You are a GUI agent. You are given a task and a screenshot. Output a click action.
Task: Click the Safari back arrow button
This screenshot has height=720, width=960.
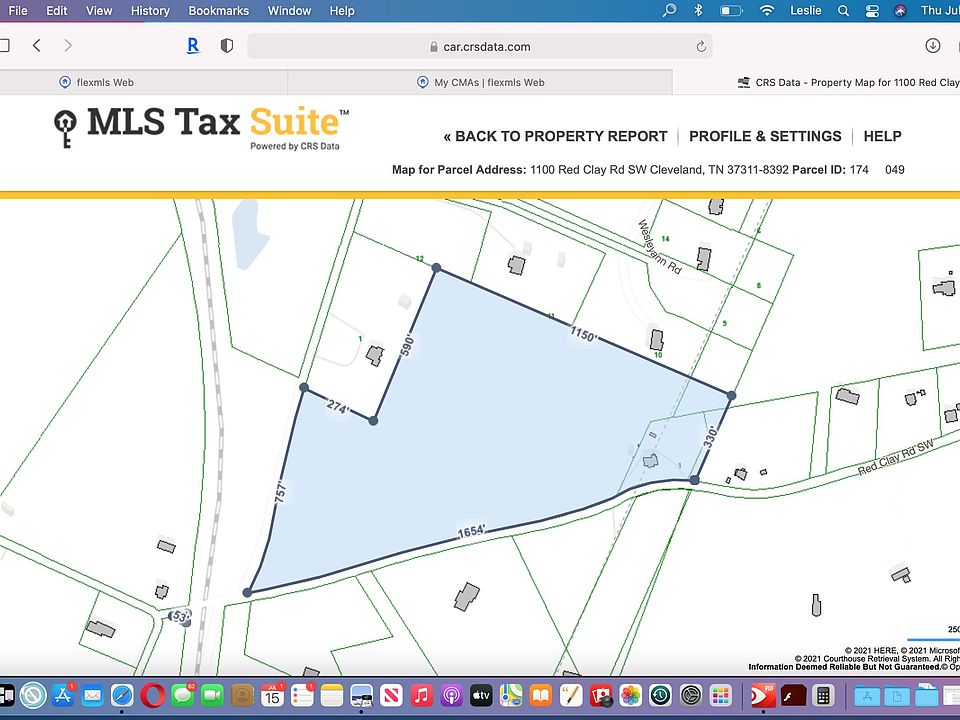point(37,46)
